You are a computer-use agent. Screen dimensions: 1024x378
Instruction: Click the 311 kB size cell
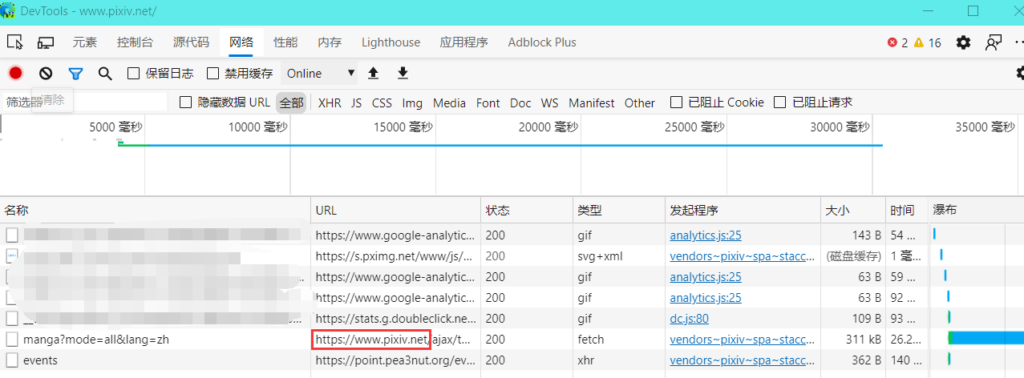click(x=854, y=339)
